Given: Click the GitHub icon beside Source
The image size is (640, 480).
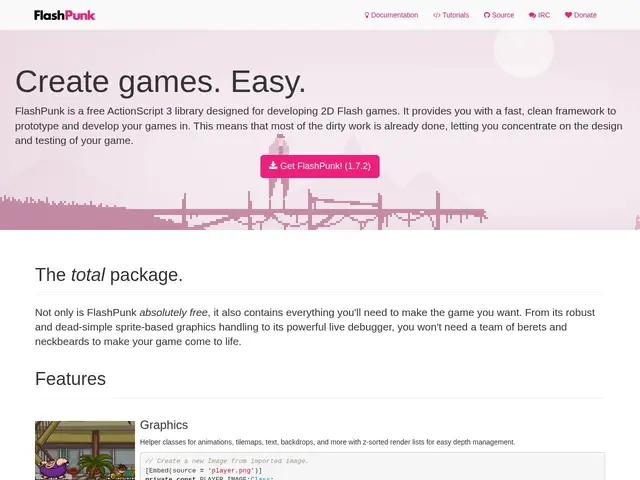Looking at the screenshot, I should (487, 15).
